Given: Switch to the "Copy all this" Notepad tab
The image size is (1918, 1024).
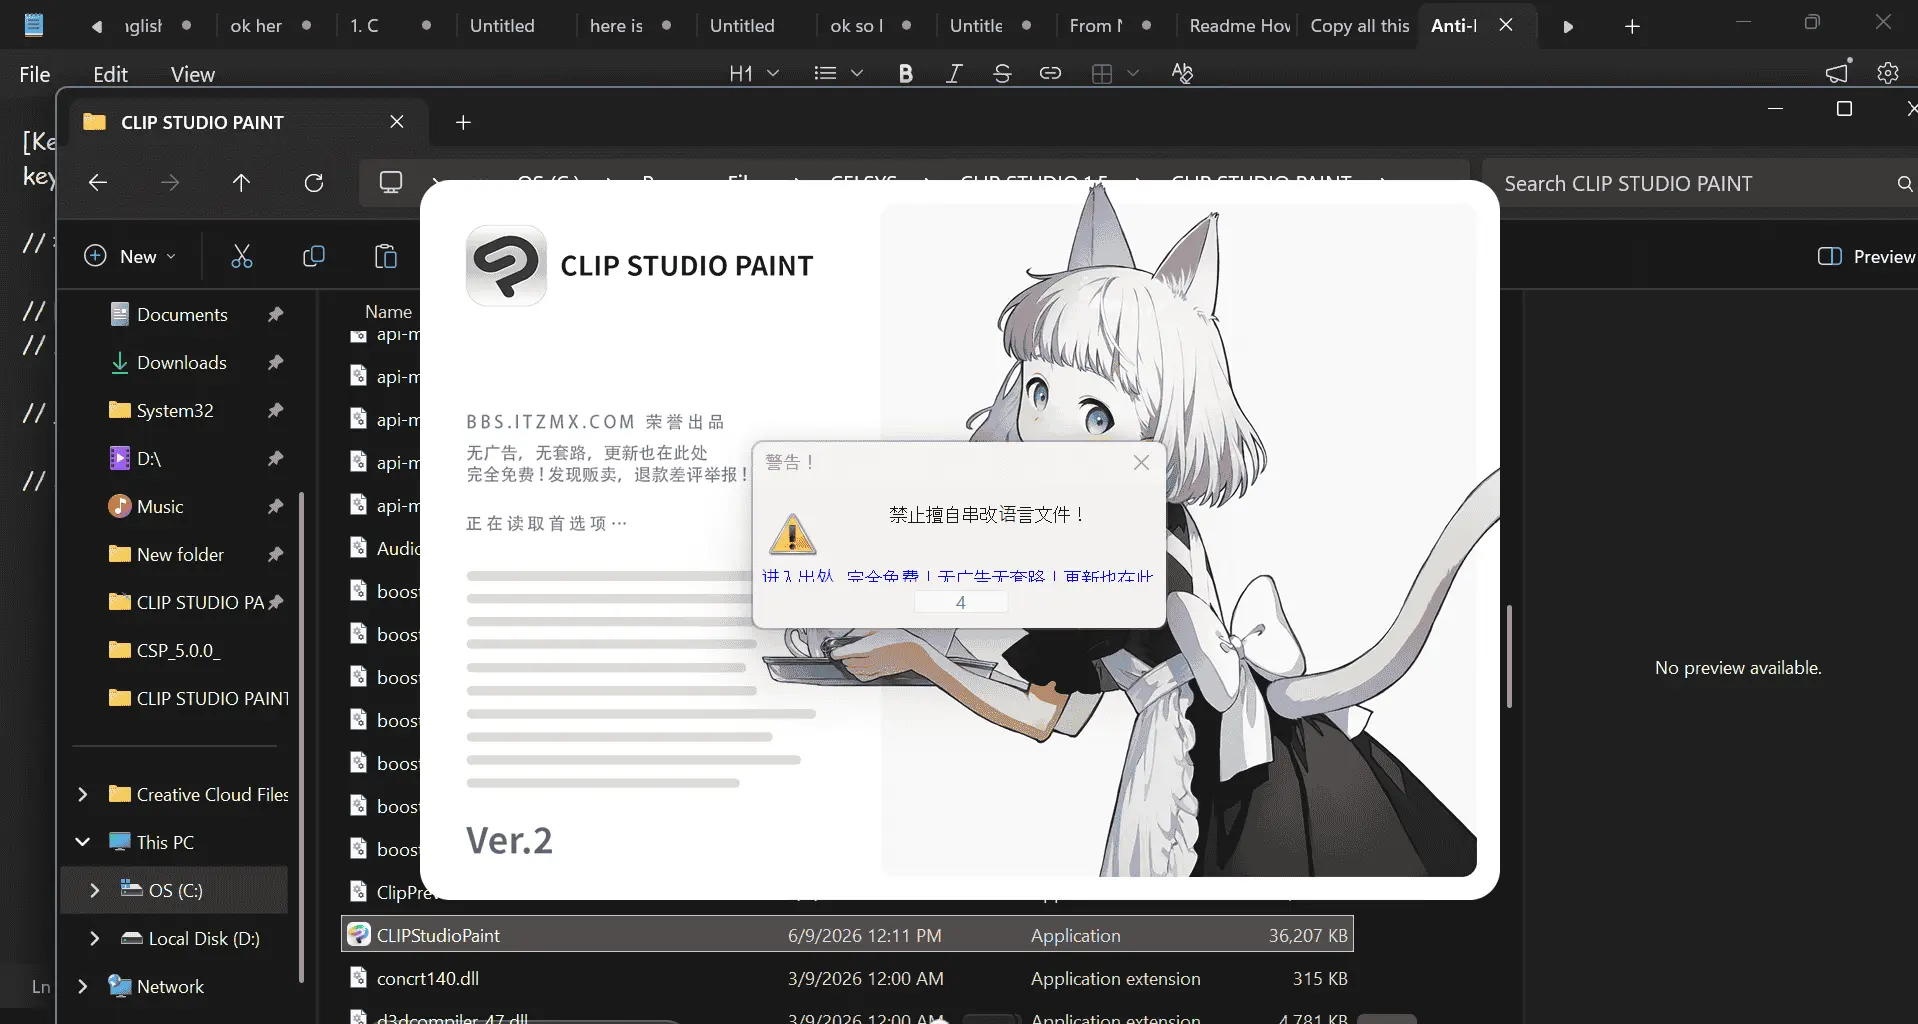Looking at the screenshot, I should pyautogui.click(x=1360, y=26).
